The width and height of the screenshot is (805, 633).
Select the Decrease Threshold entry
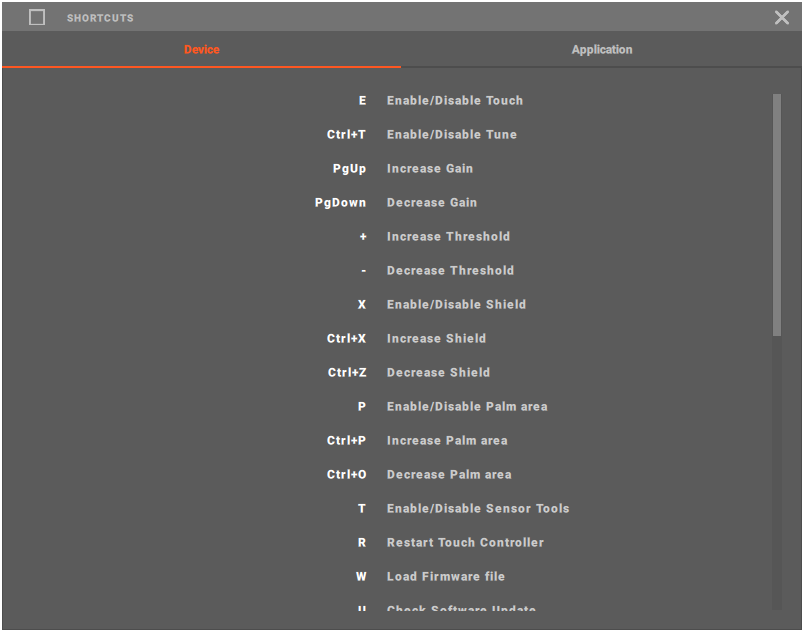click(x=450, y=271)
